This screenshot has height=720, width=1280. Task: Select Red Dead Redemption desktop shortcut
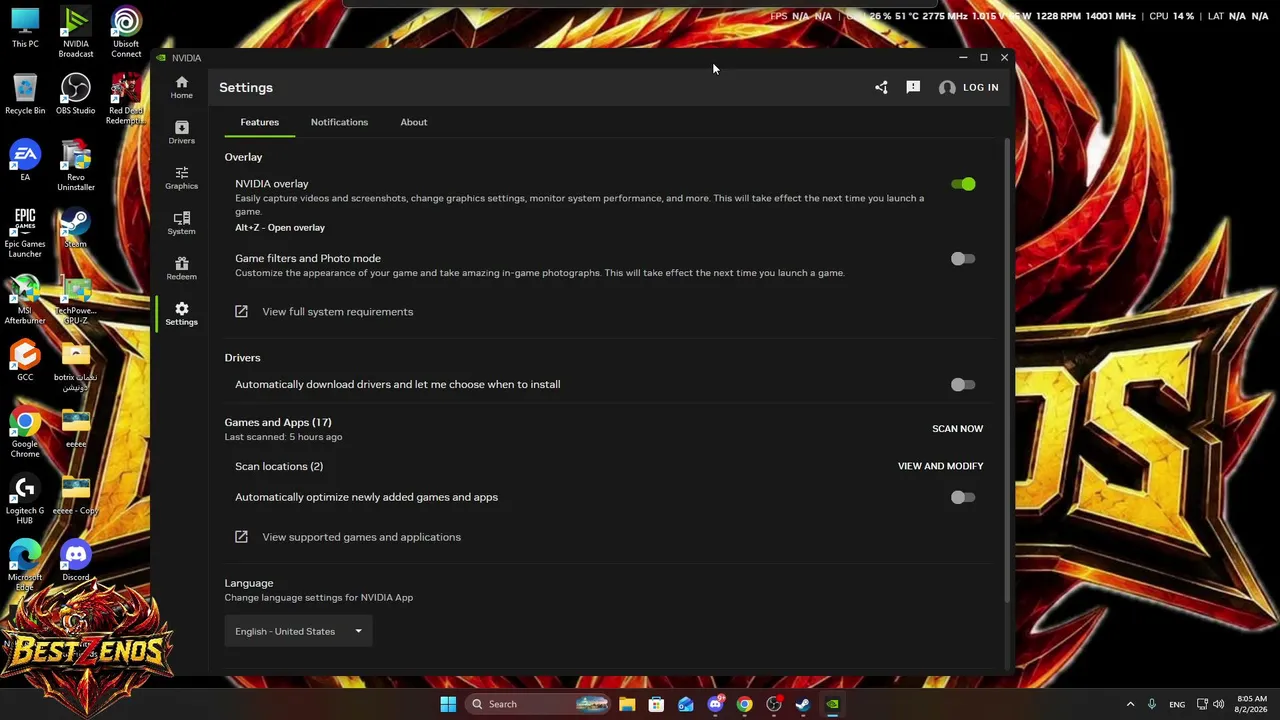[126, 100]
